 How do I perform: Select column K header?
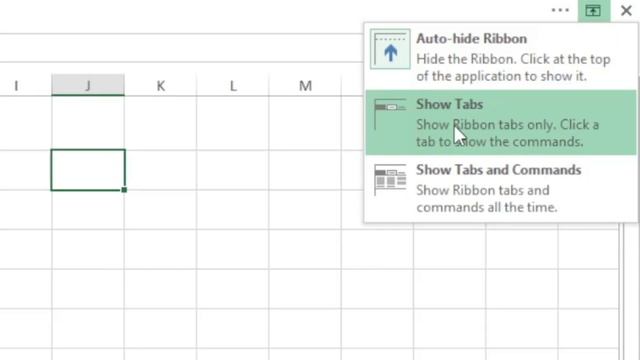pyautogui.click(x=160, y=85)
